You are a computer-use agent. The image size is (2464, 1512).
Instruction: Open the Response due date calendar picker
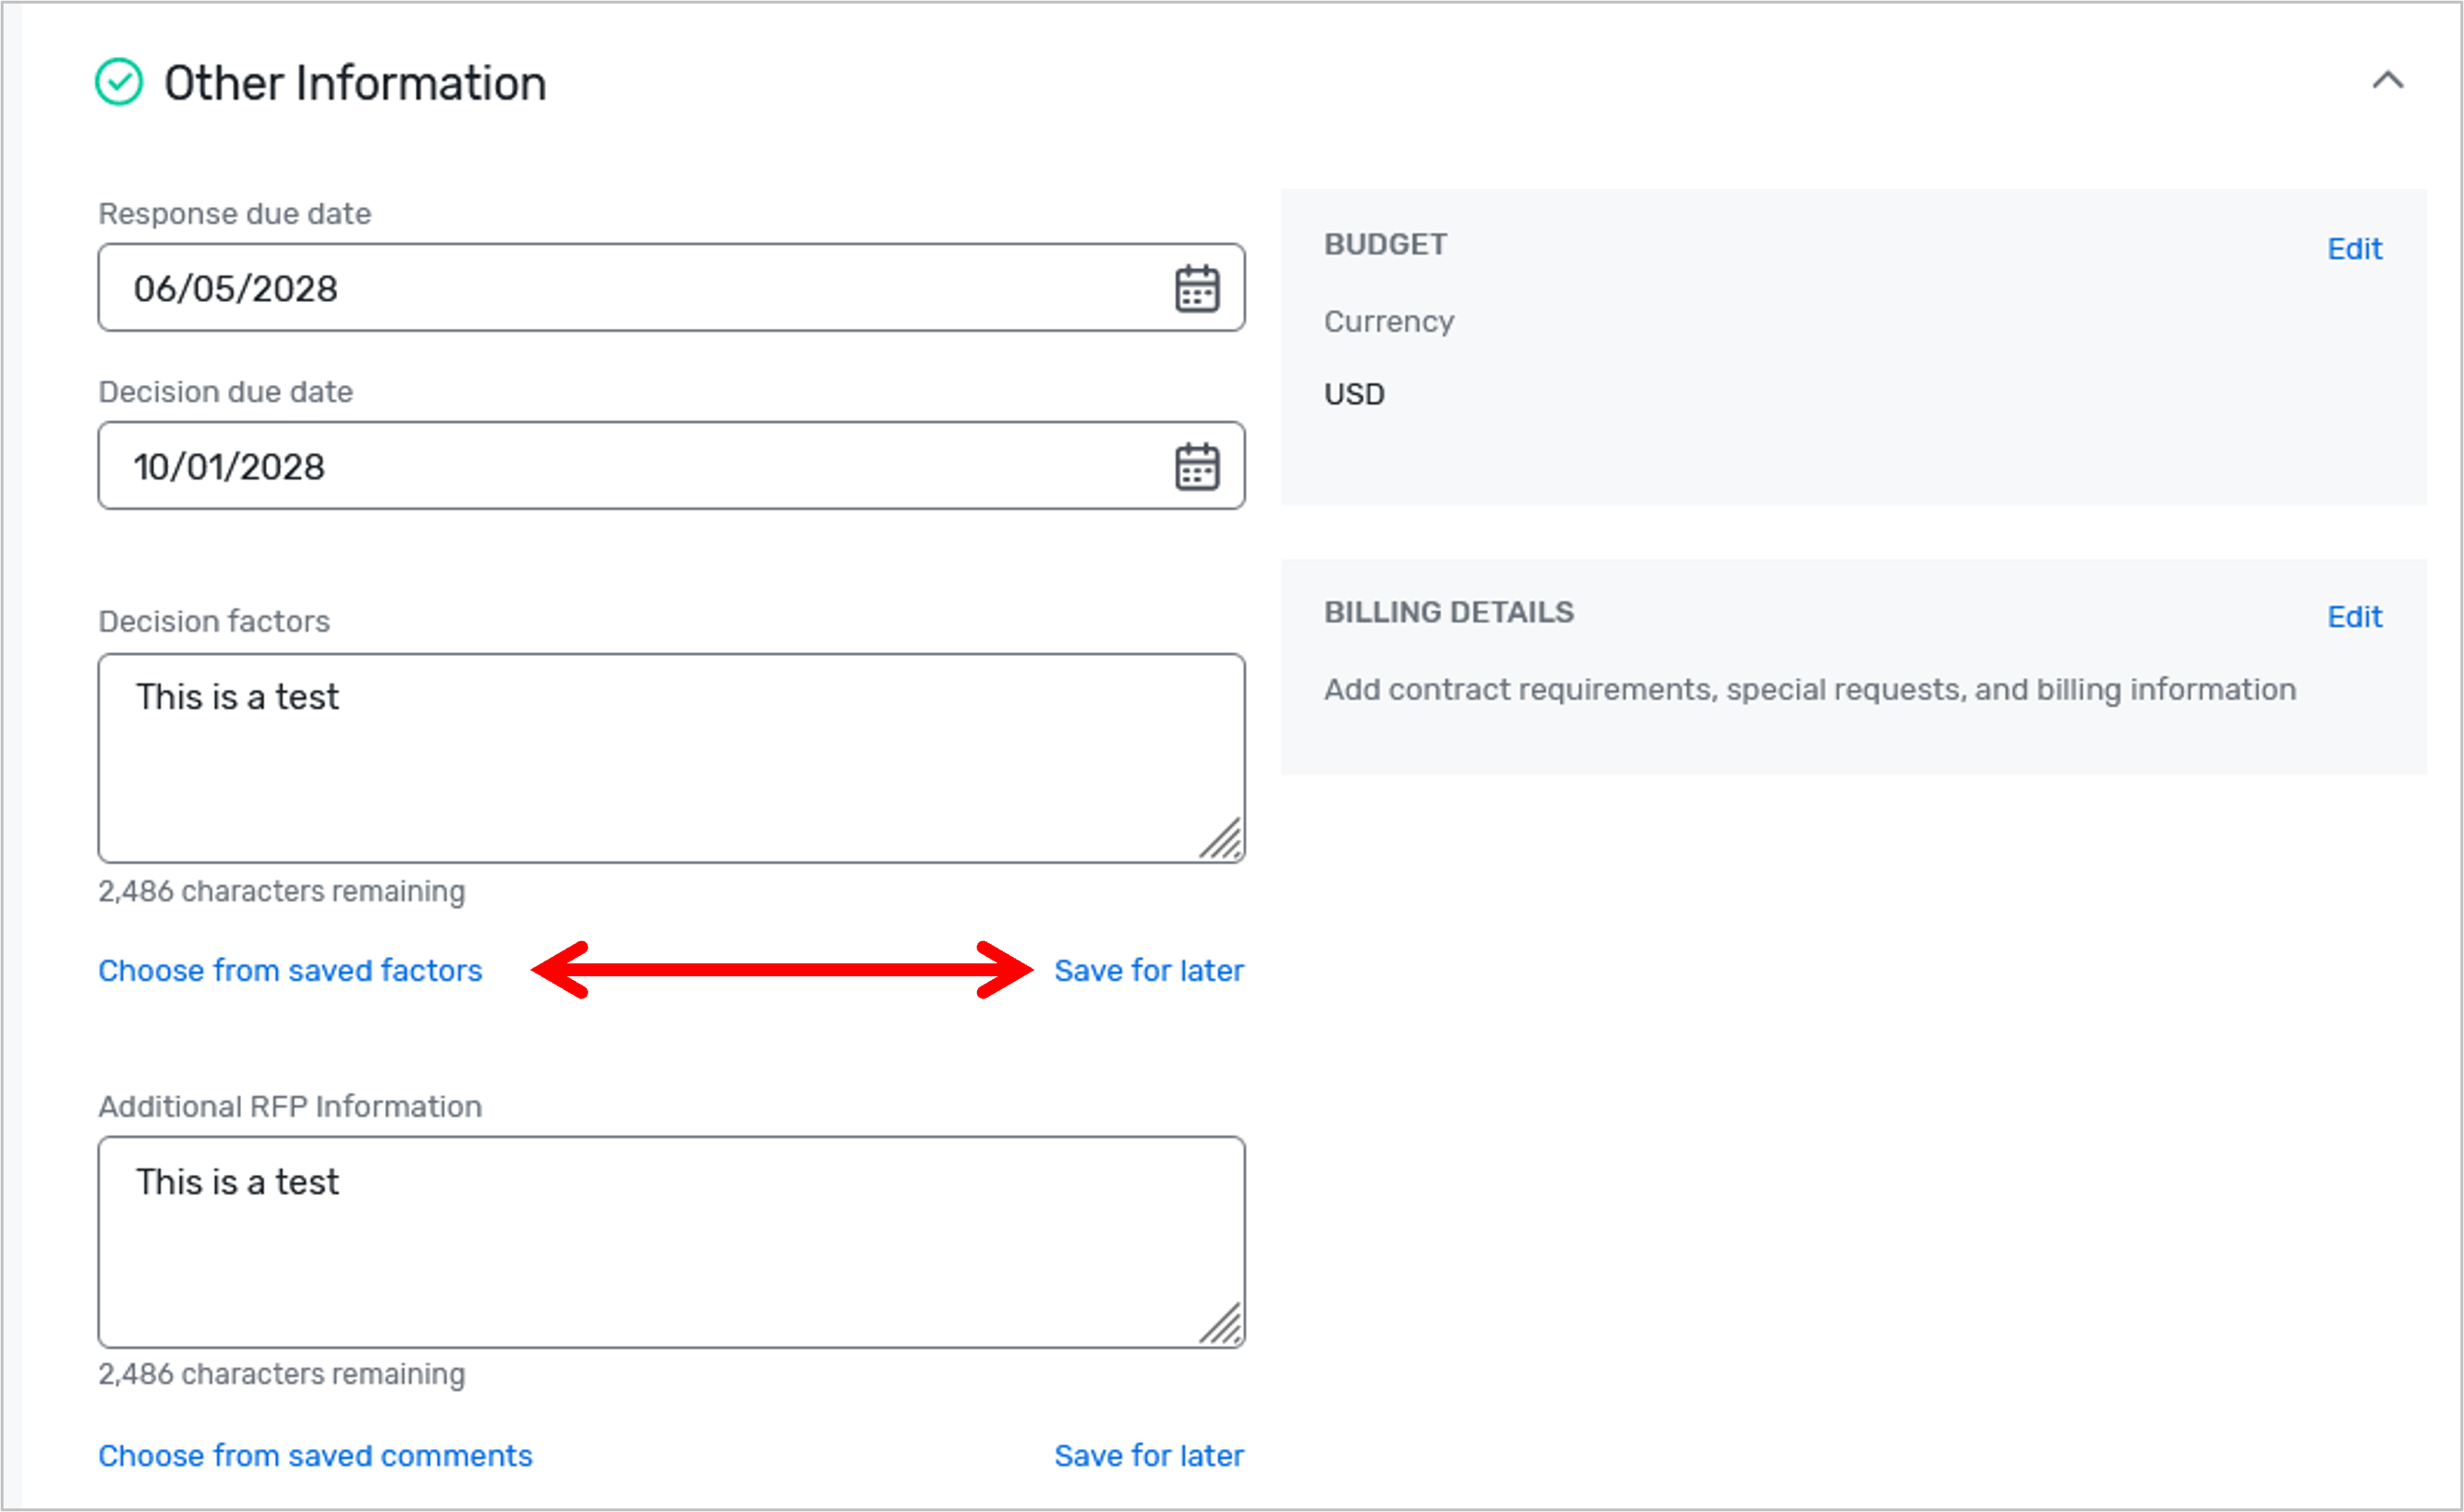pos(1196,289)
